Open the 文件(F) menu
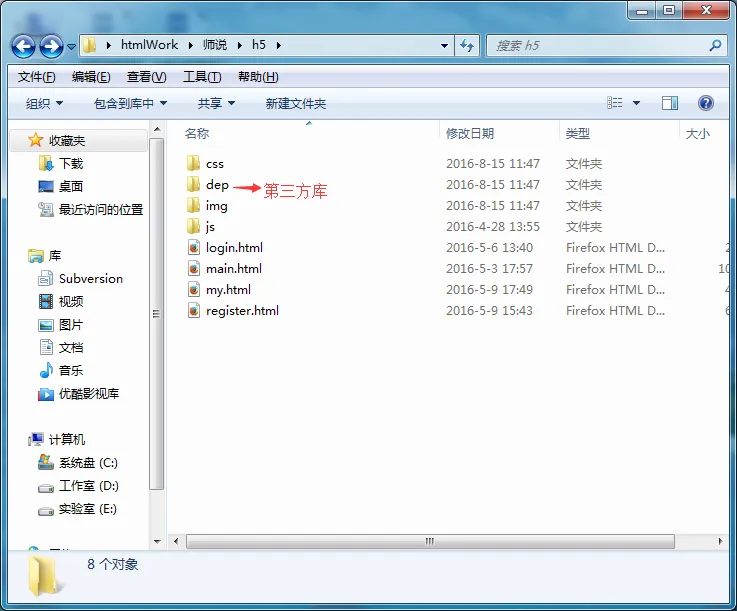The image size is (737, 611). click(36, 77)
